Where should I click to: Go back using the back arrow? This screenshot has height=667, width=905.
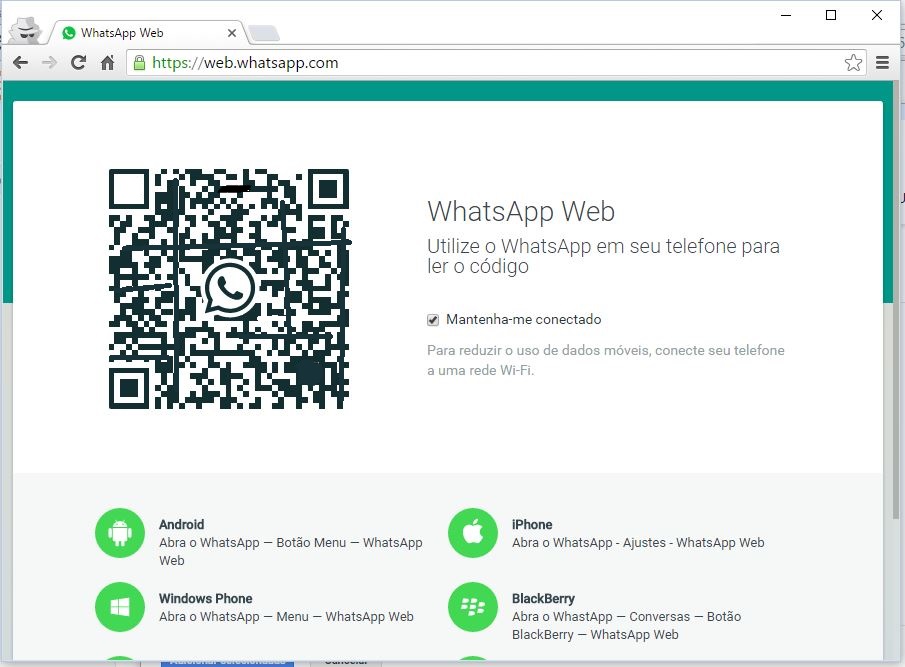[20, 62]
